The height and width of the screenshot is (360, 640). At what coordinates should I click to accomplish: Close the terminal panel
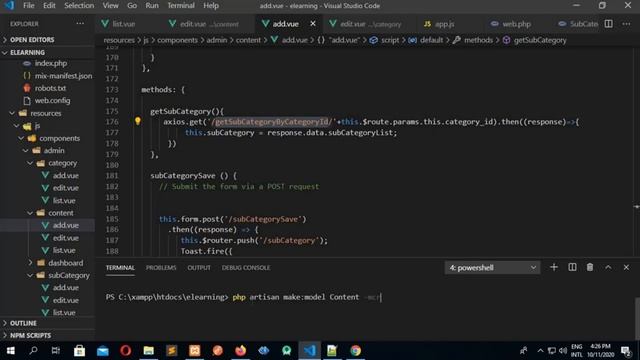point(626,267)
